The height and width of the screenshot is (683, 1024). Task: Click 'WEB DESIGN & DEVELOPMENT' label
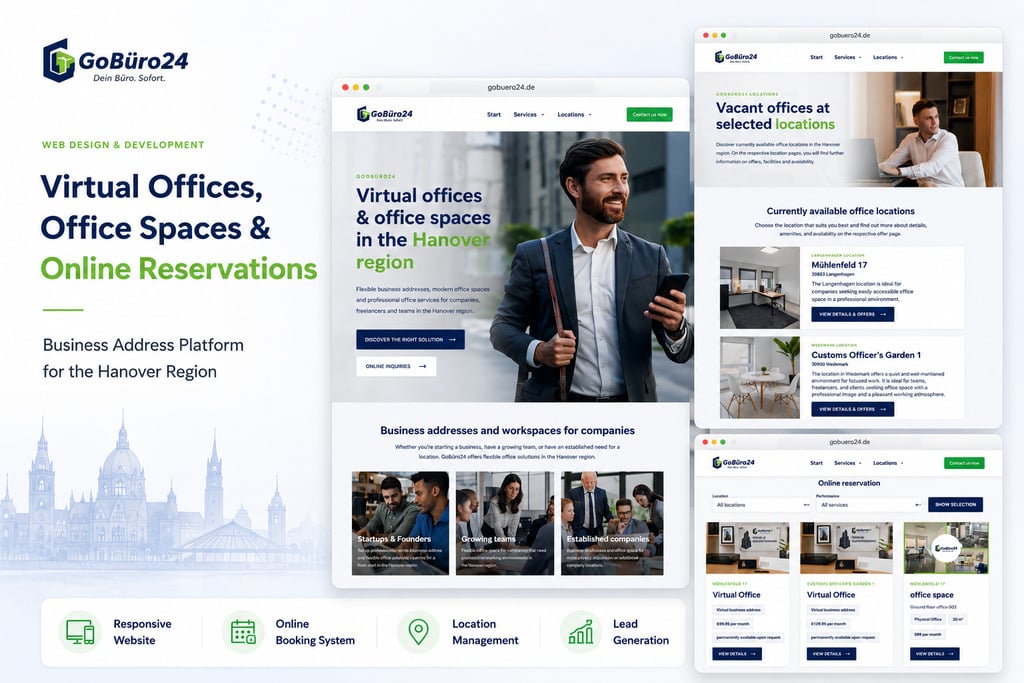(x=123, y=145)
